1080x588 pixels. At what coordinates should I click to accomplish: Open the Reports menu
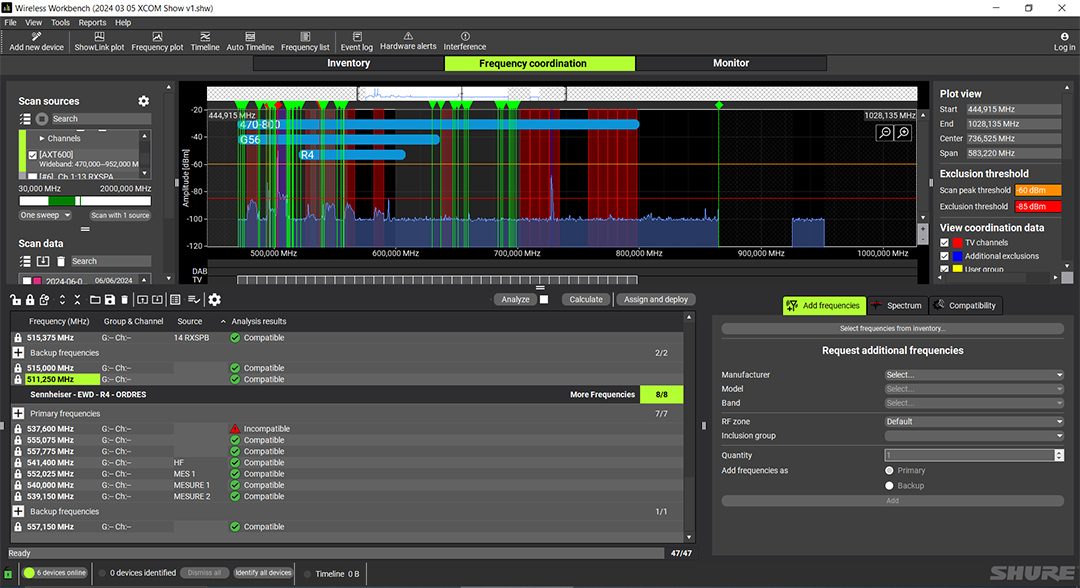tap(92, 22)
